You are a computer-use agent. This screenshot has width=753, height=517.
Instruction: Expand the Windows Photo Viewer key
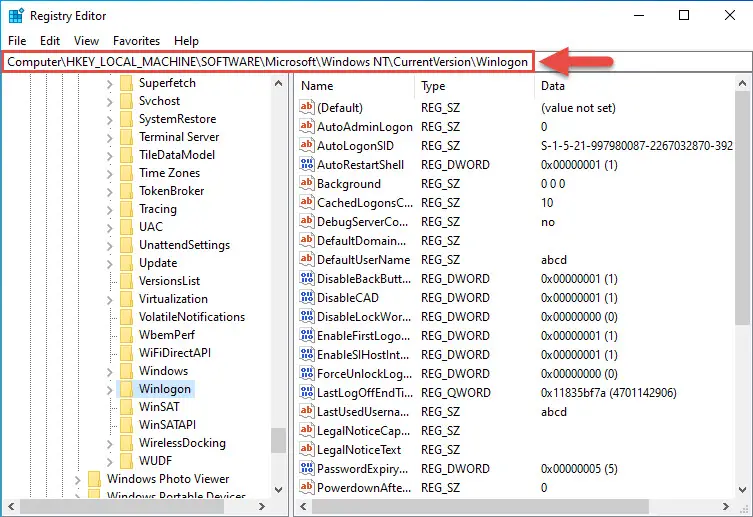[x=77, y=480]
